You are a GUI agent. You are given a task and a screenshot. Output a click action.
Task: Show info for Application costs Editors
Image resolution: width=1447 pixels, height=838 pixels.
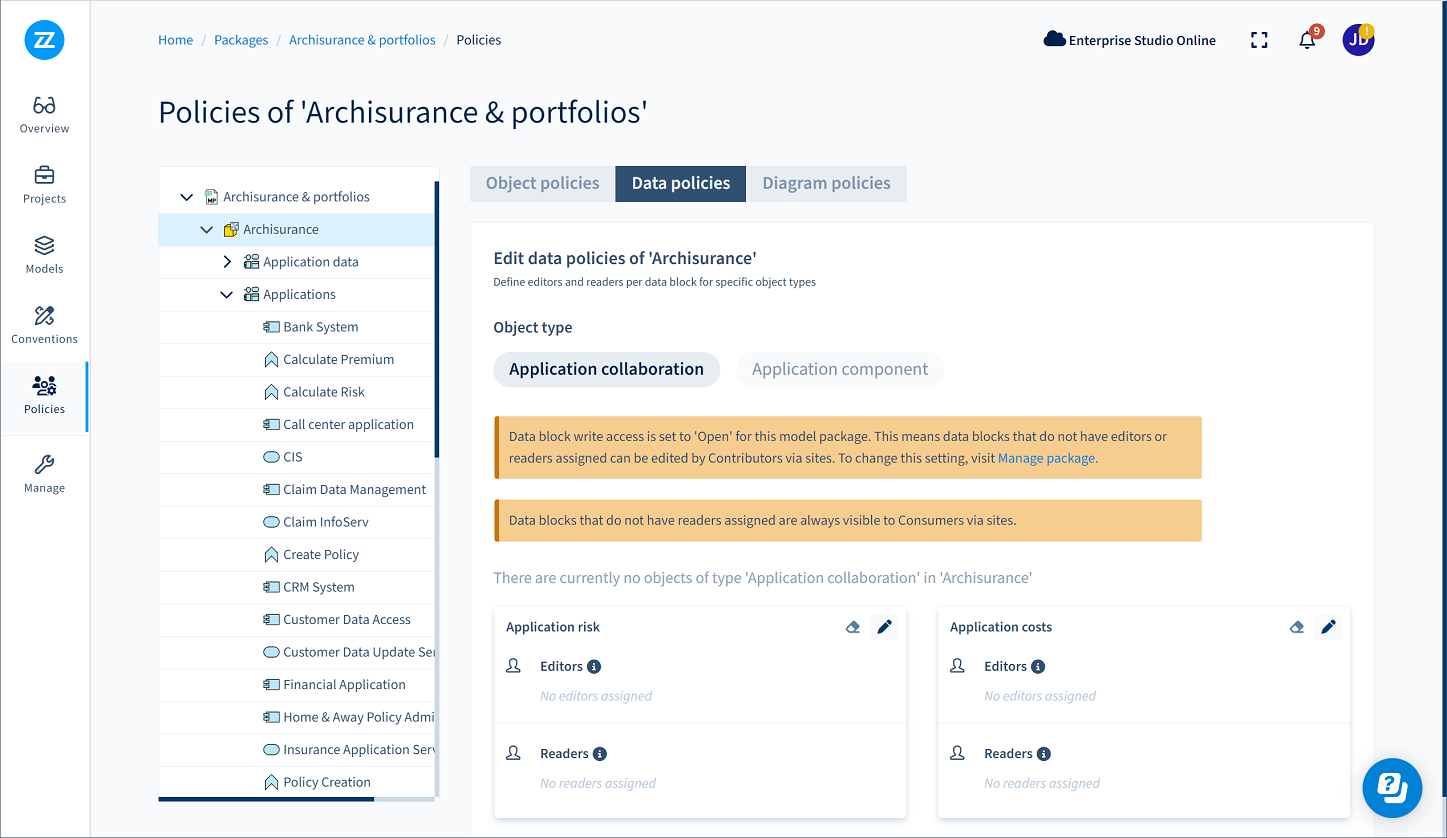pos(1038,667)
